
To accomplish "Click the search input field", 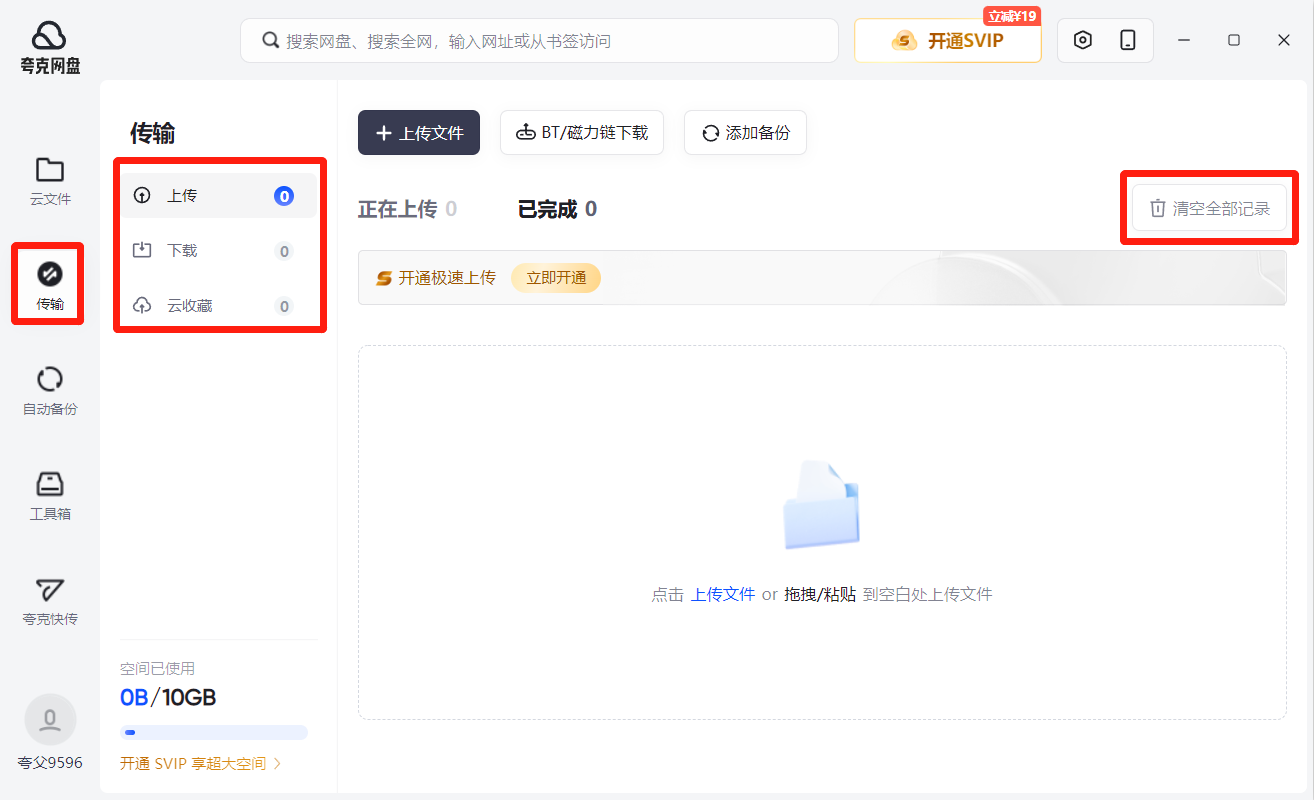I will 539,40.
